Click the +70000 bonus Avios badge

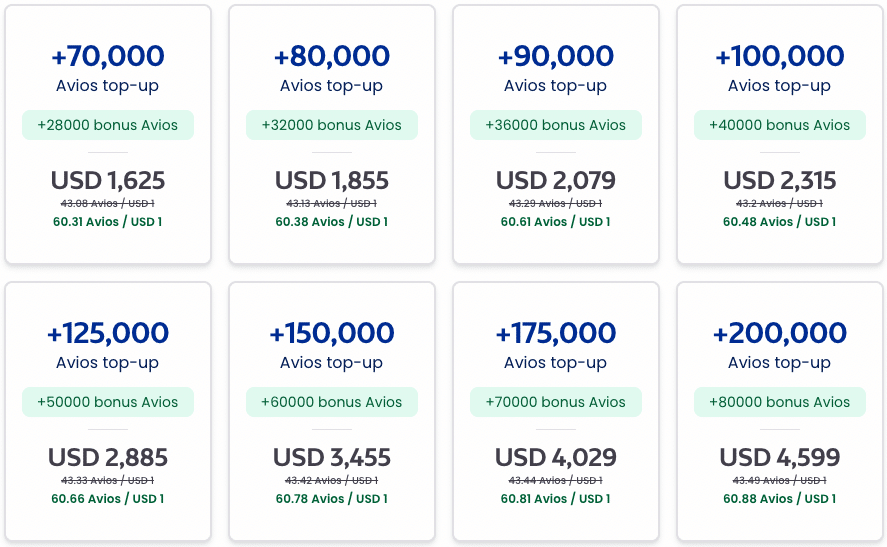pos(556,402)
